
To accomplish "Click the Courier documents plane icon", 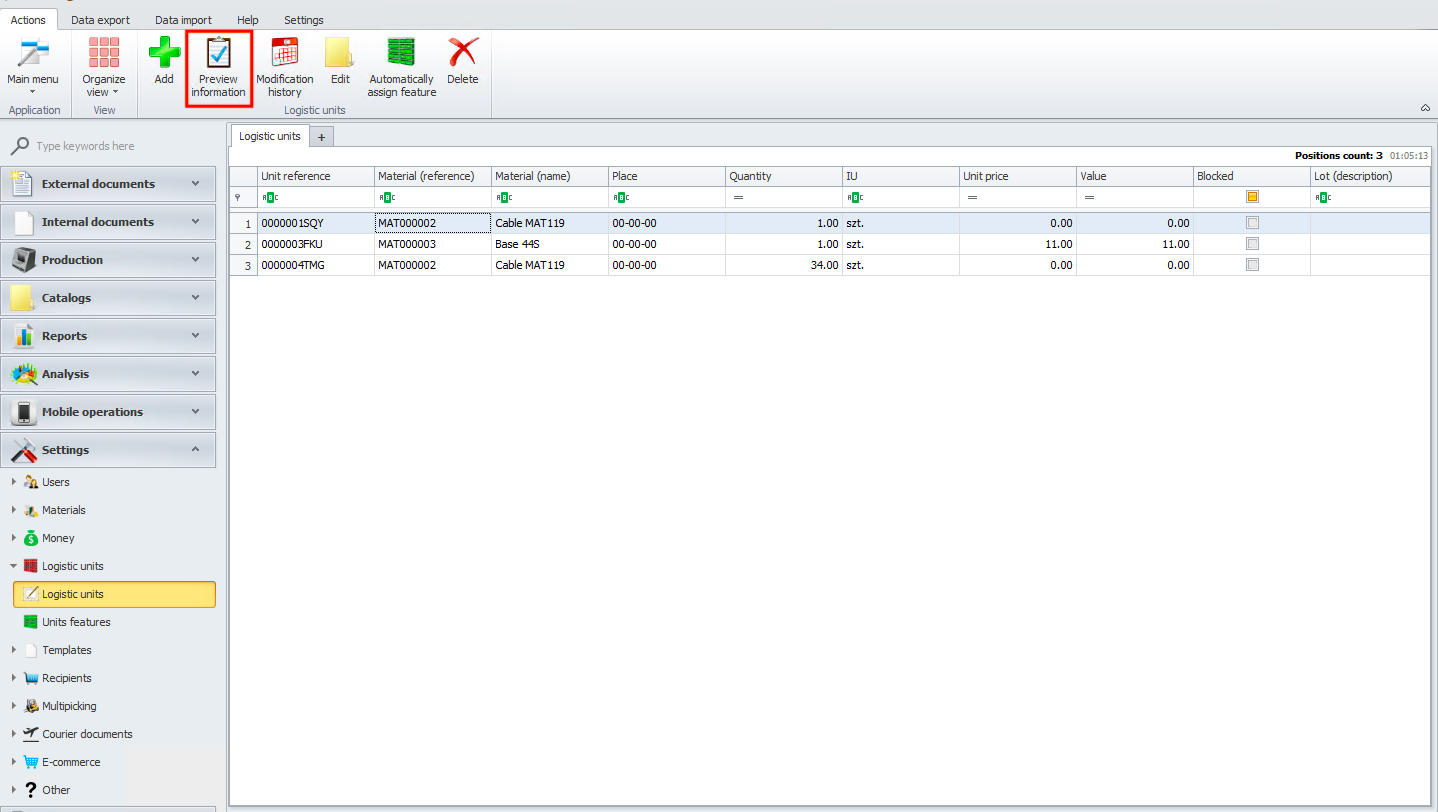I will click(31, 734).
